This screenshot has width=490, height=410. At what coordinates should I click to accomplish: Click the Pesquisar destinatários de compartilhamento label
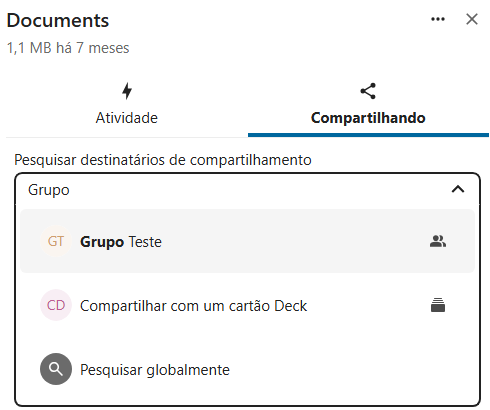[x=163, y=160]
